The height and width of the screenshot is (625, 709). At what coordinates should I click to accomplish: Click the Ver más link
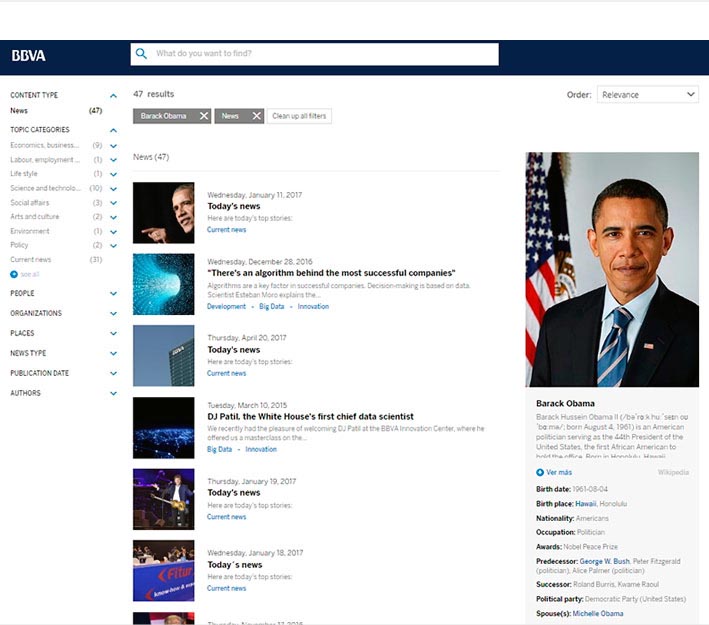(x=559, y=473)
